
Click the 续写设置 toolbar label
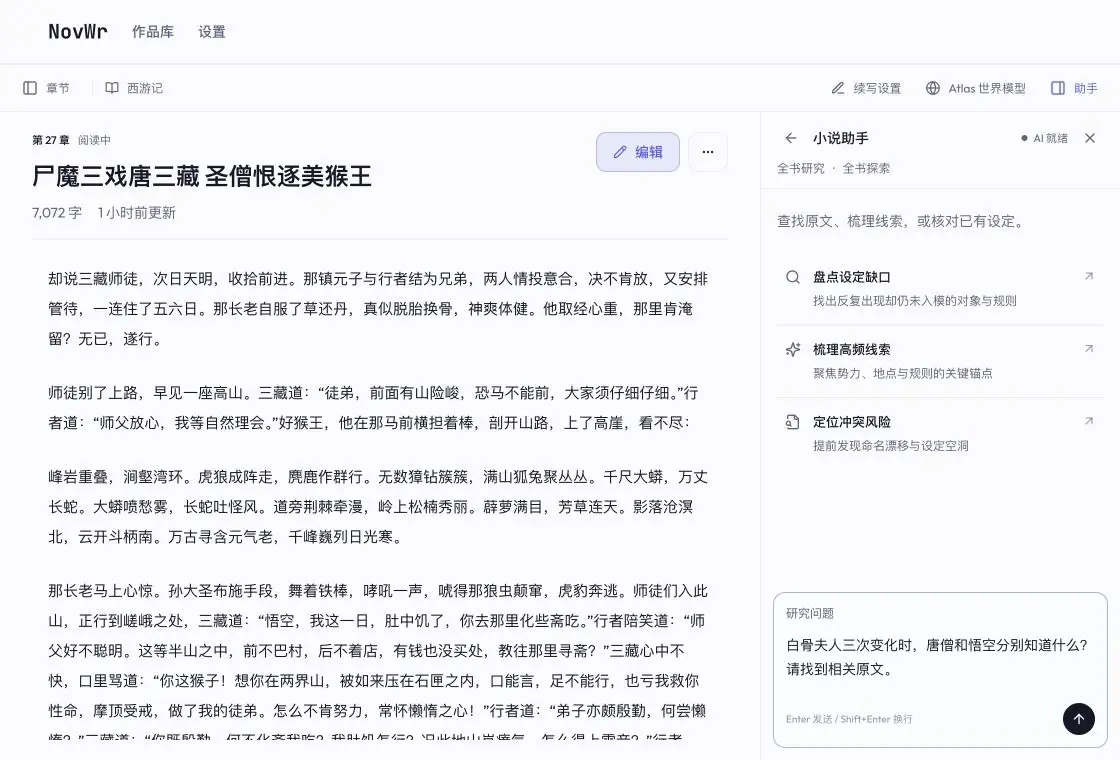[x=877, y=88]
